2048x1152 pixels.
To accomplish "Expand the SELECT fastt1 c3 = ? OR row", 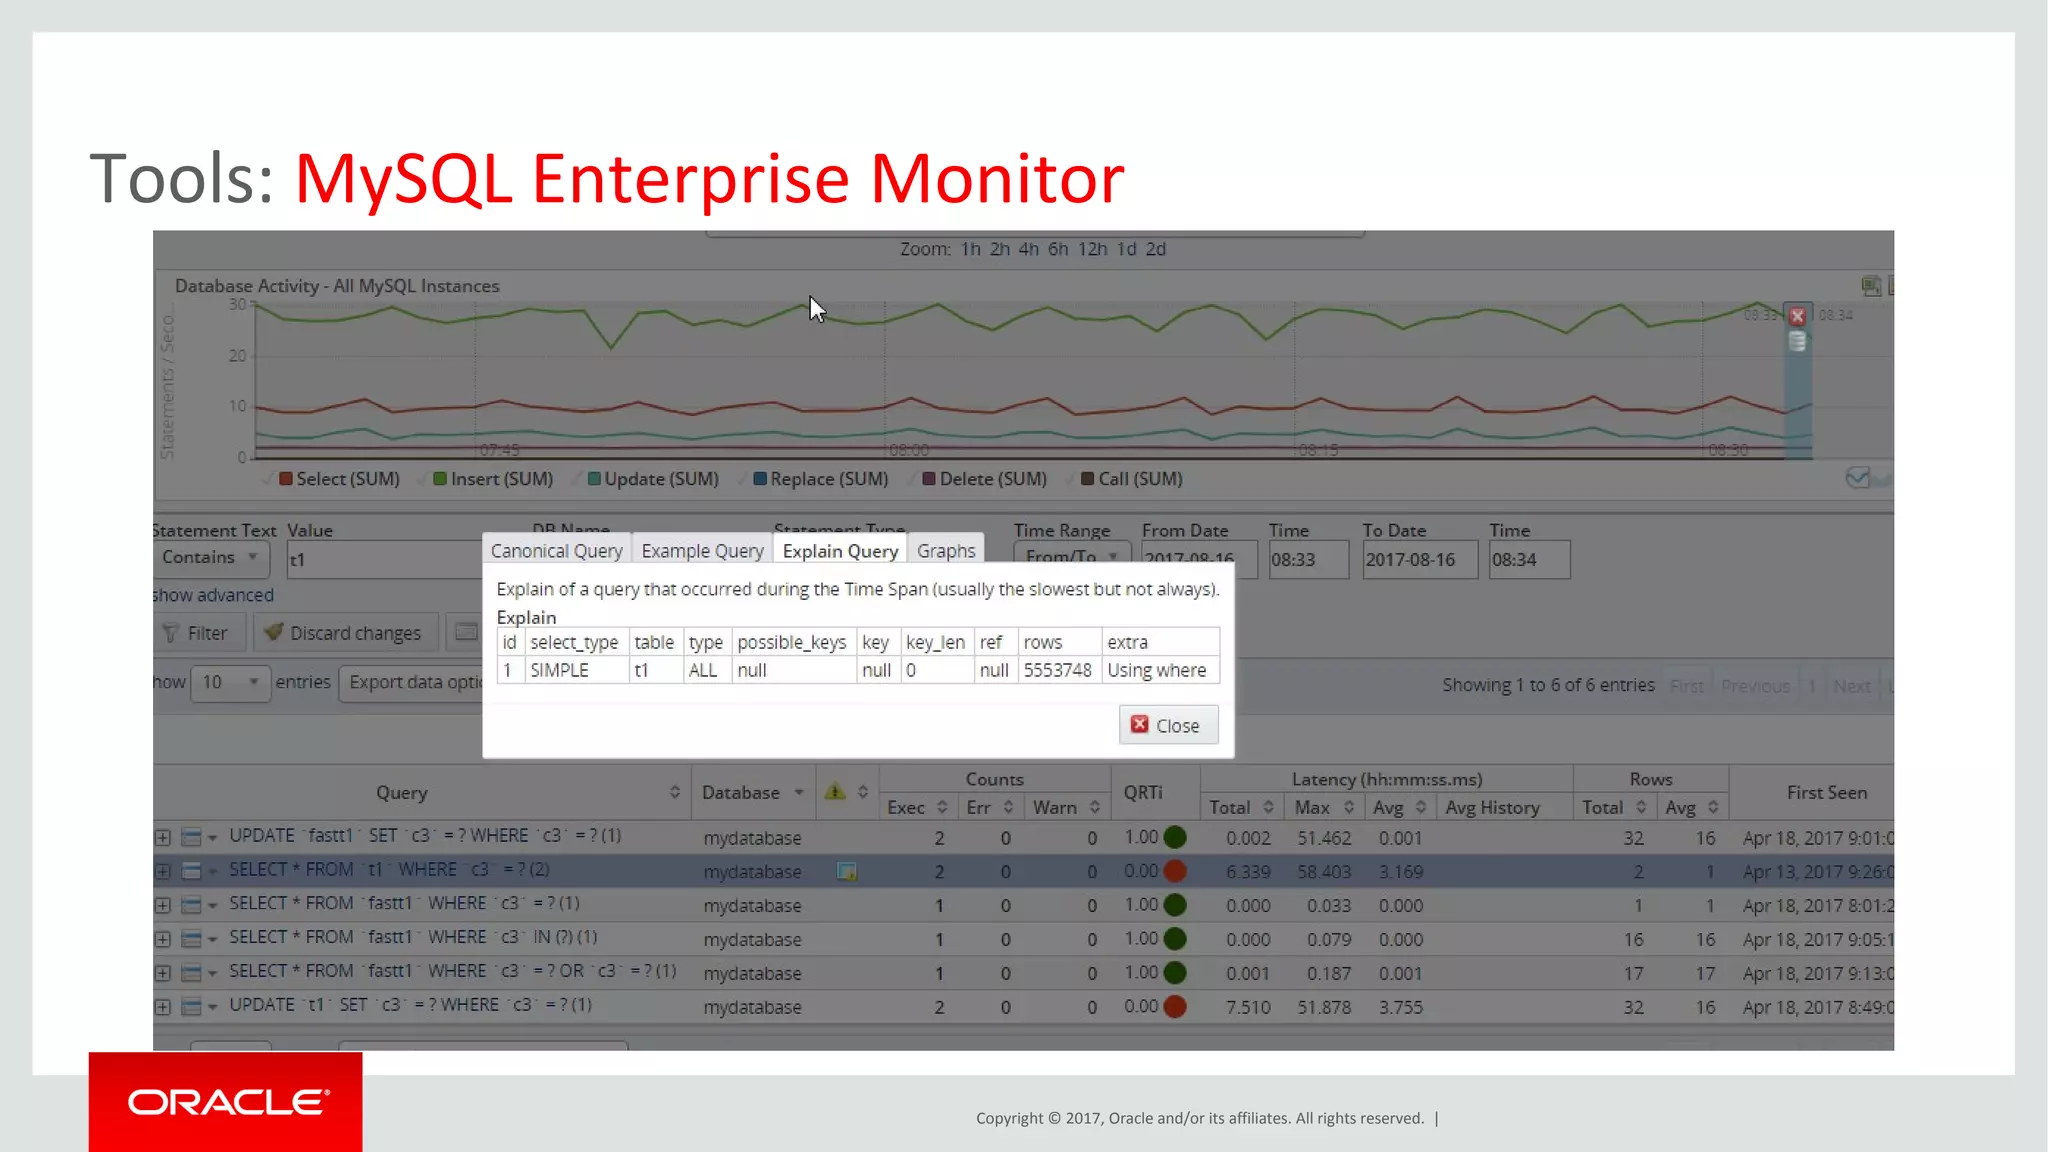I will (x=163, y=973).
